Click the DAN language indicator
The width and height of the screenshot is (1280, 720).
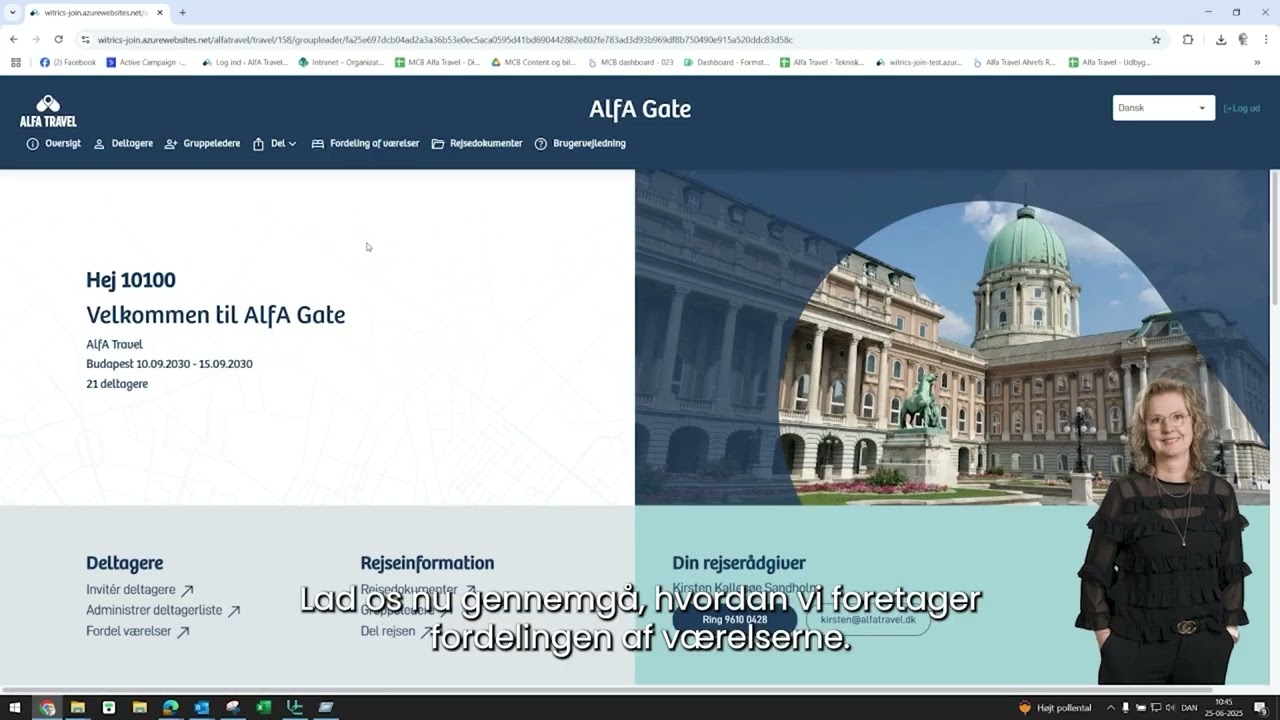1189,708
